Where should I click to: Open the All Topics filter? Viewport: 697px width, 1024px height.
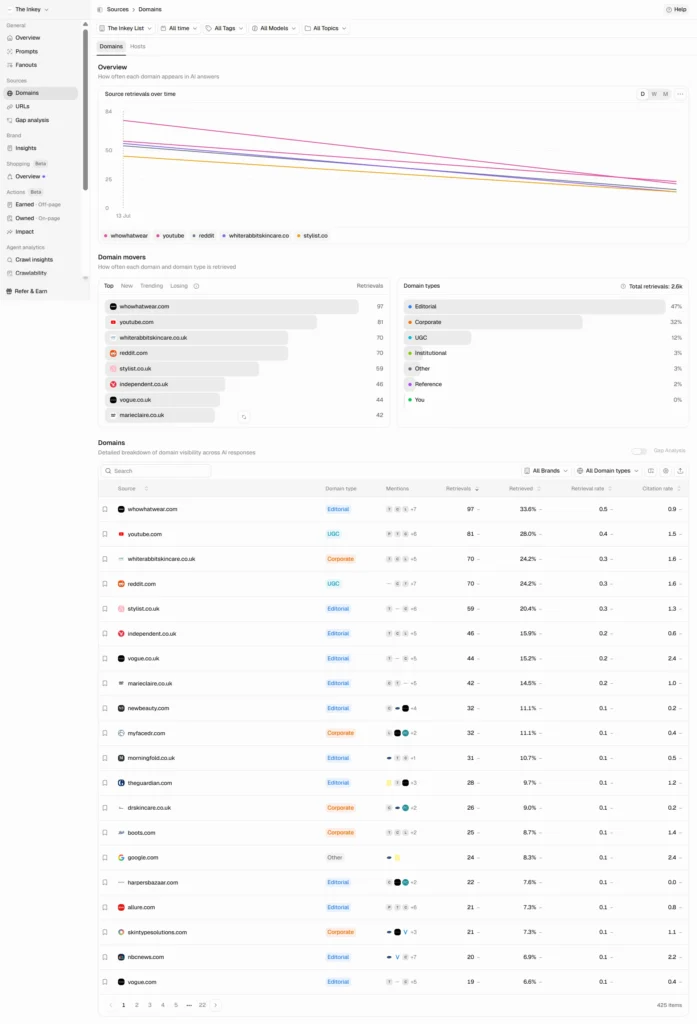pyautogui.click(x=325, y=29)
